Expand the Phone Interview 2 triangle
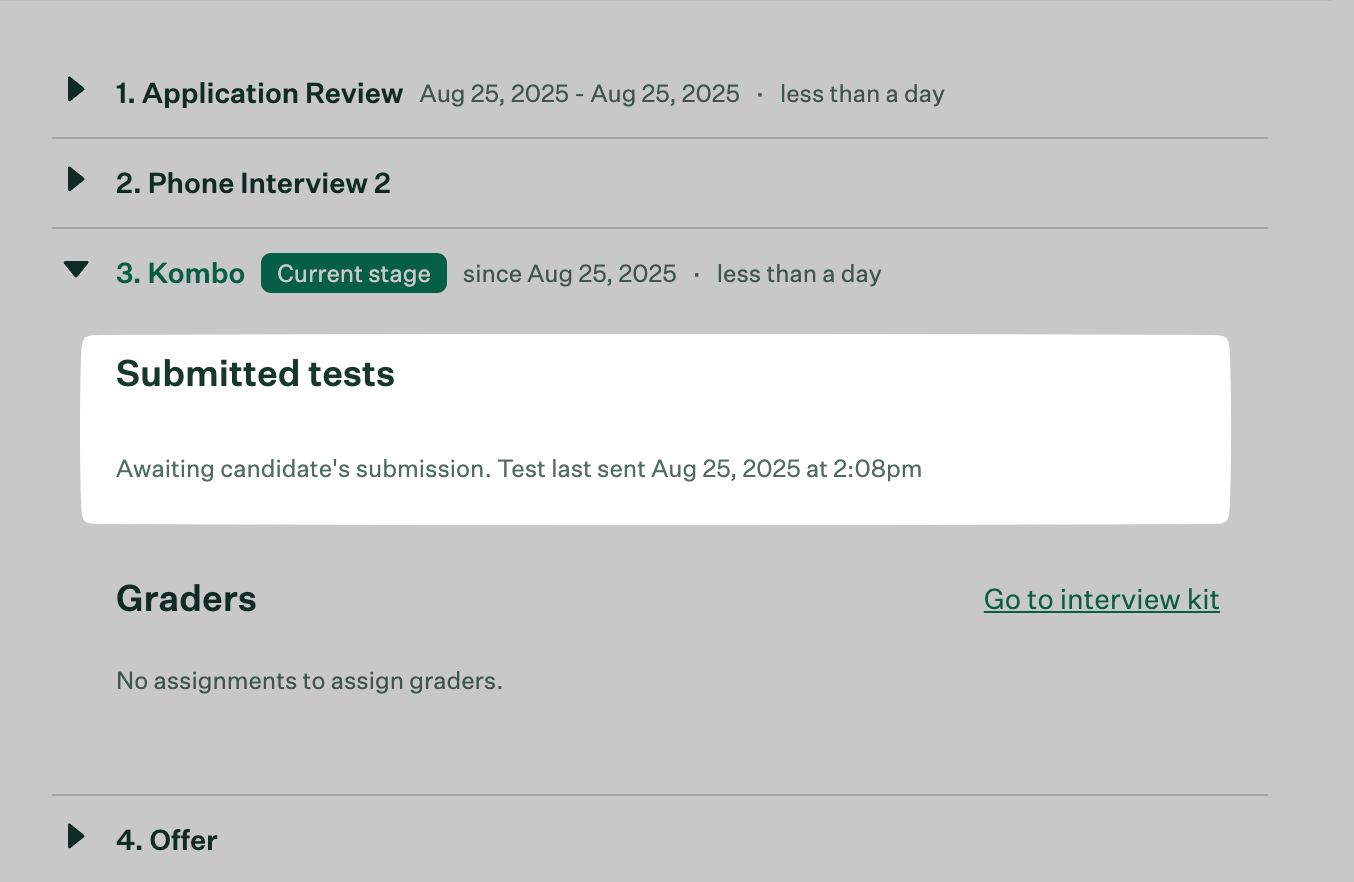The image size is (1354, 882). 76,180
